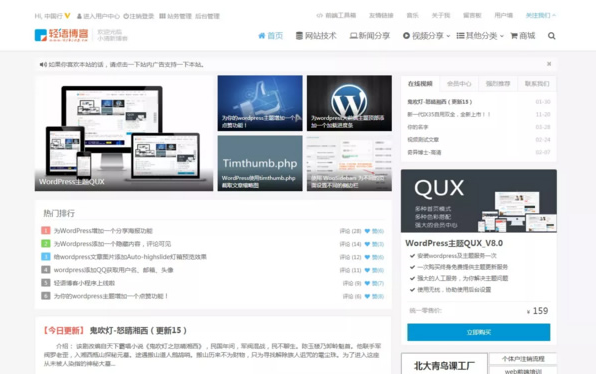Screen dimensions: 596x374
Task: Switch to the 在线视频 sidebar tab
Action: click(x=420, y=84)
